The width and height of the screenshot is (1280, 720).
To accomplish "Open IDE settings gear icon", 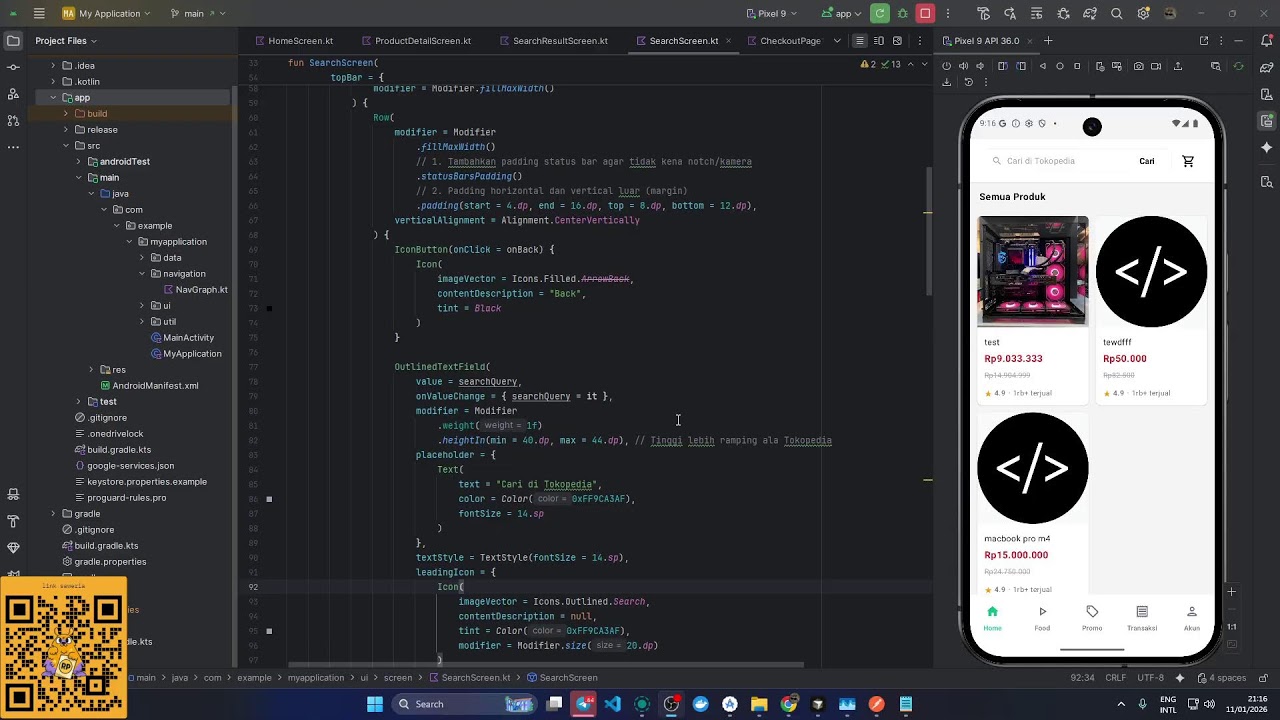I will (1142, 13).
